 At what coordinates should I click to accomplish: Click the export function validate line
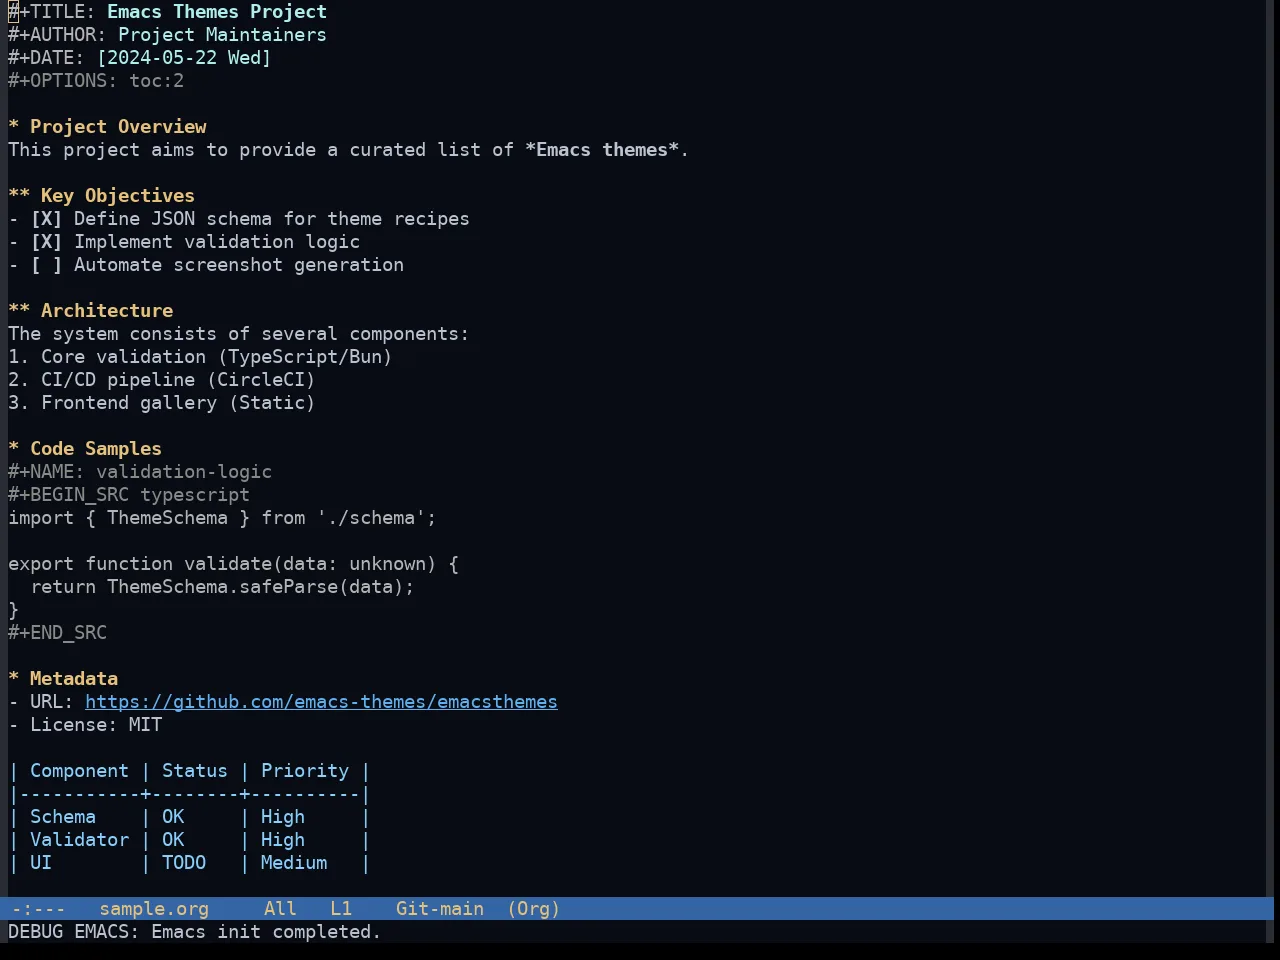tap(233, 564)
